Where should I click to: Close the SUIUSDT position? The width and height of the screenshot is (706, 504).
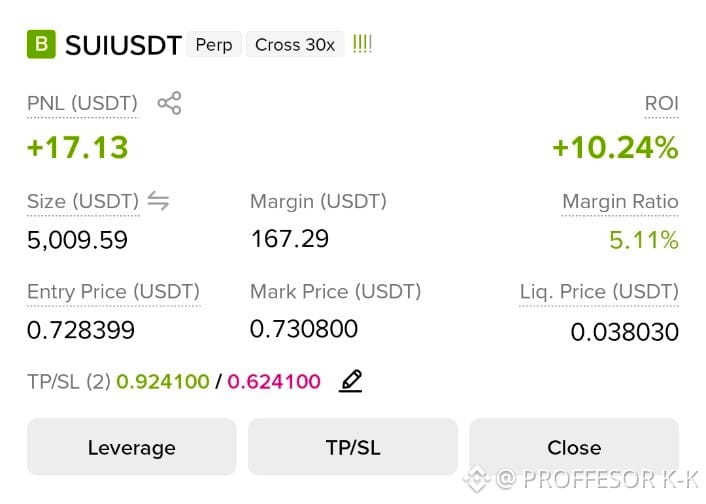(x=574, y=447)
